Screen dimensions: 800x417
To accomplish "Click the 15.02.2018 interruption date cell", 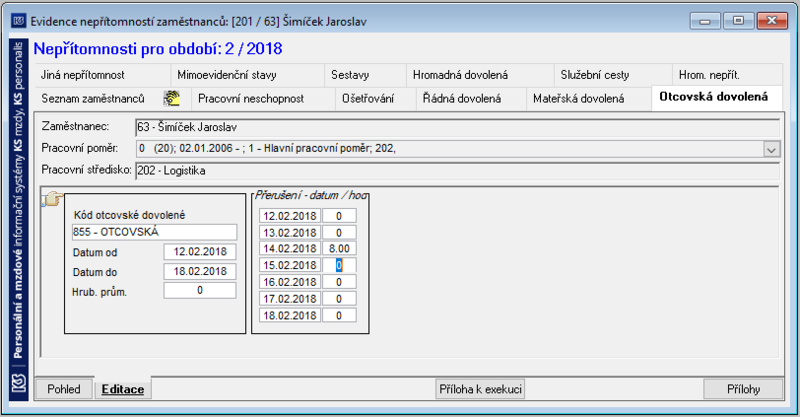I will [x=290, y=265].
